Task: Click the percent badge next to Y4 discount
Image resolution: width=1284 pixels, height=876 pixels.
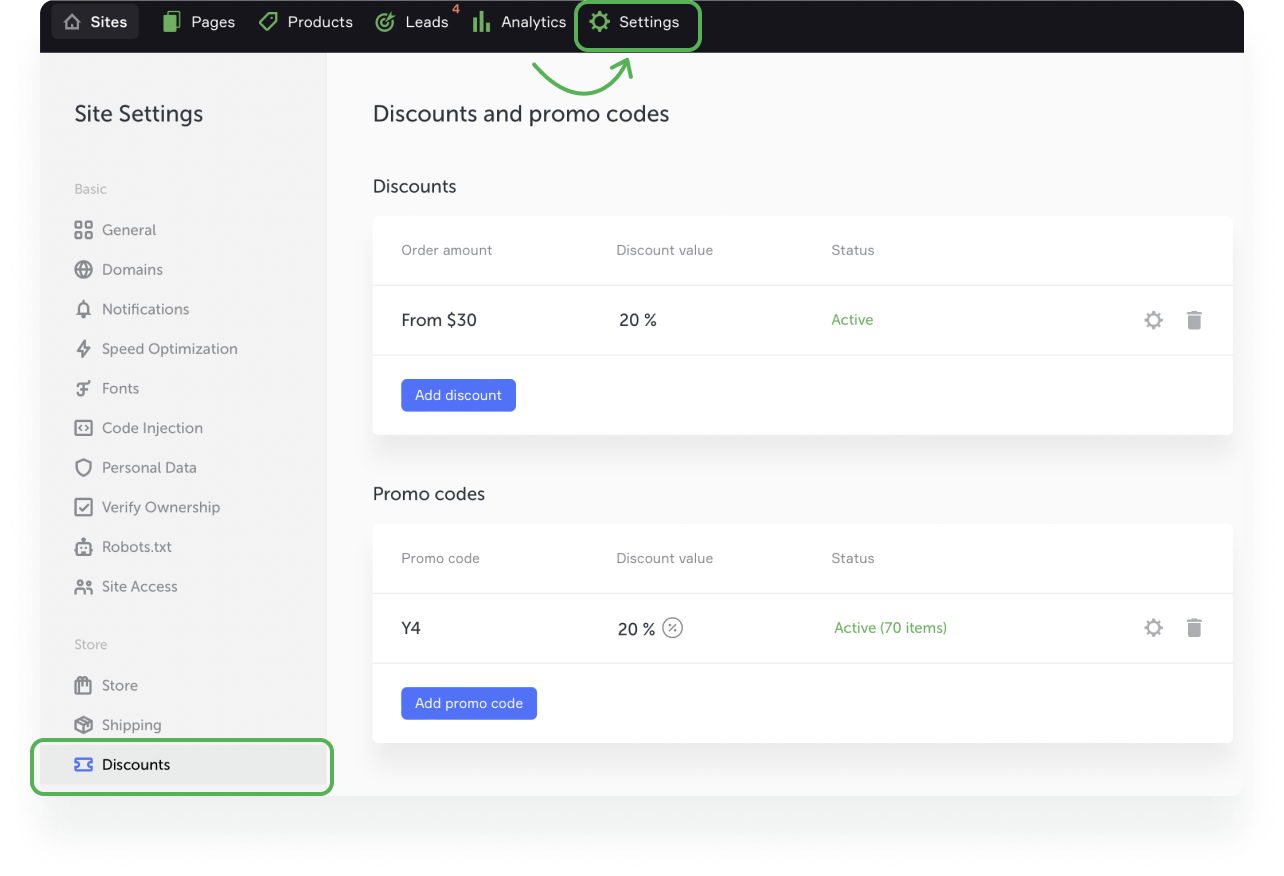Action: click(673, 628)
